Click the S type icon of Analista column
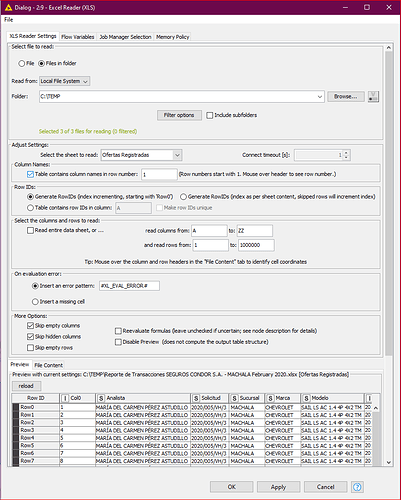Image resolution: width=401 pixels, height=500 pixels. (101, 398)
